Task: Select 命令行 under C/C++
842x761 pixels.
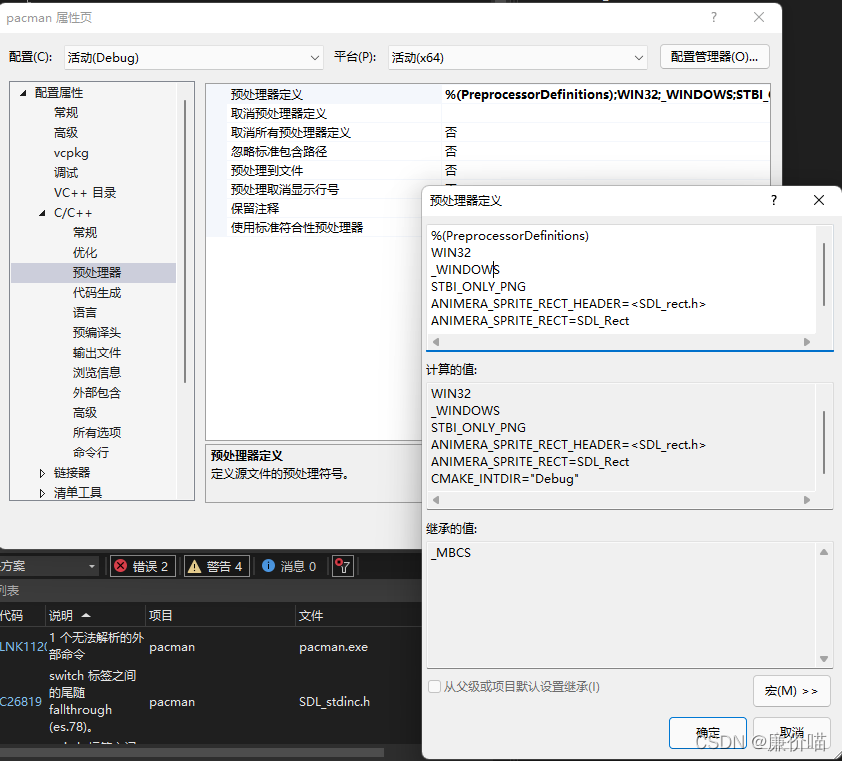Action: [91, 453]
